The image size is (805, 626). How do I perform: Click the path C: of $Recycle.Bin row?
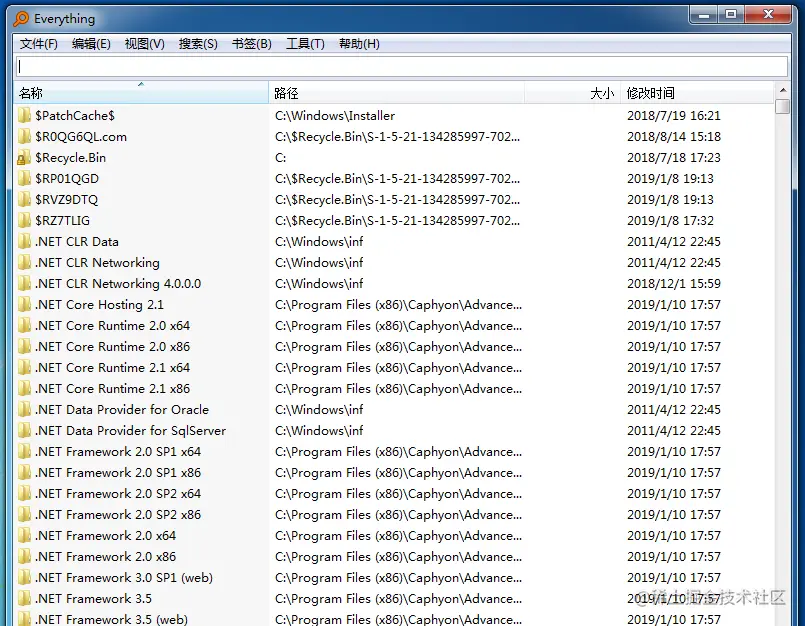pyautogui.click(x=281, y=158)
